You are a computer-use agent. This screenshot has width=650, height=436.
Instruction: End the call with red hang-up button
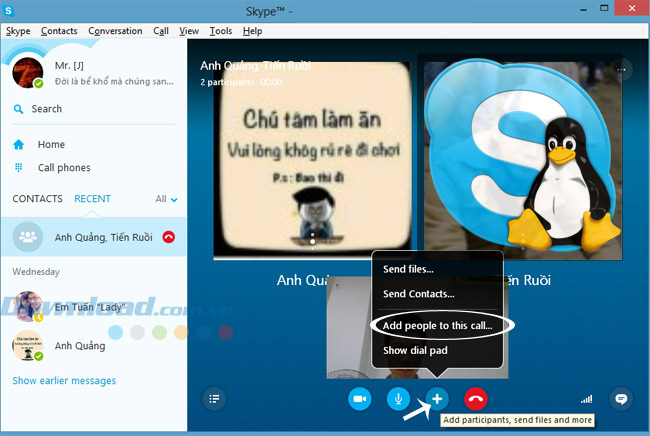(x=475, y=399)
